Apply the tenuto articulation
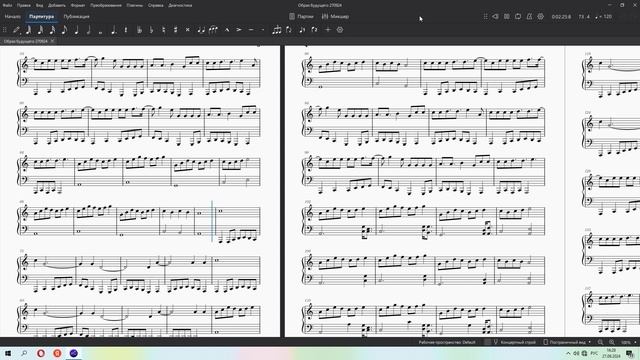Image resolution: width=640 pixels, height=360 pixels. (251, 29)
